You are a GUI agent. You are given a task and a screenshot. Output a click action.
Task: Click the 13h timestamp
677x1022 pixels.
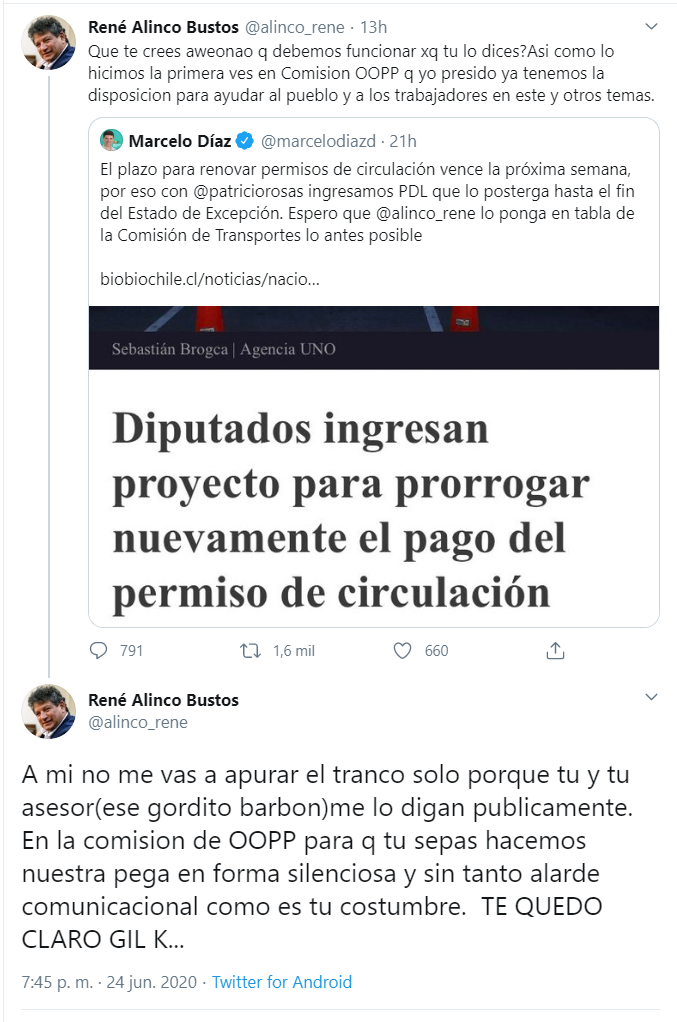[x=373, y=27]
